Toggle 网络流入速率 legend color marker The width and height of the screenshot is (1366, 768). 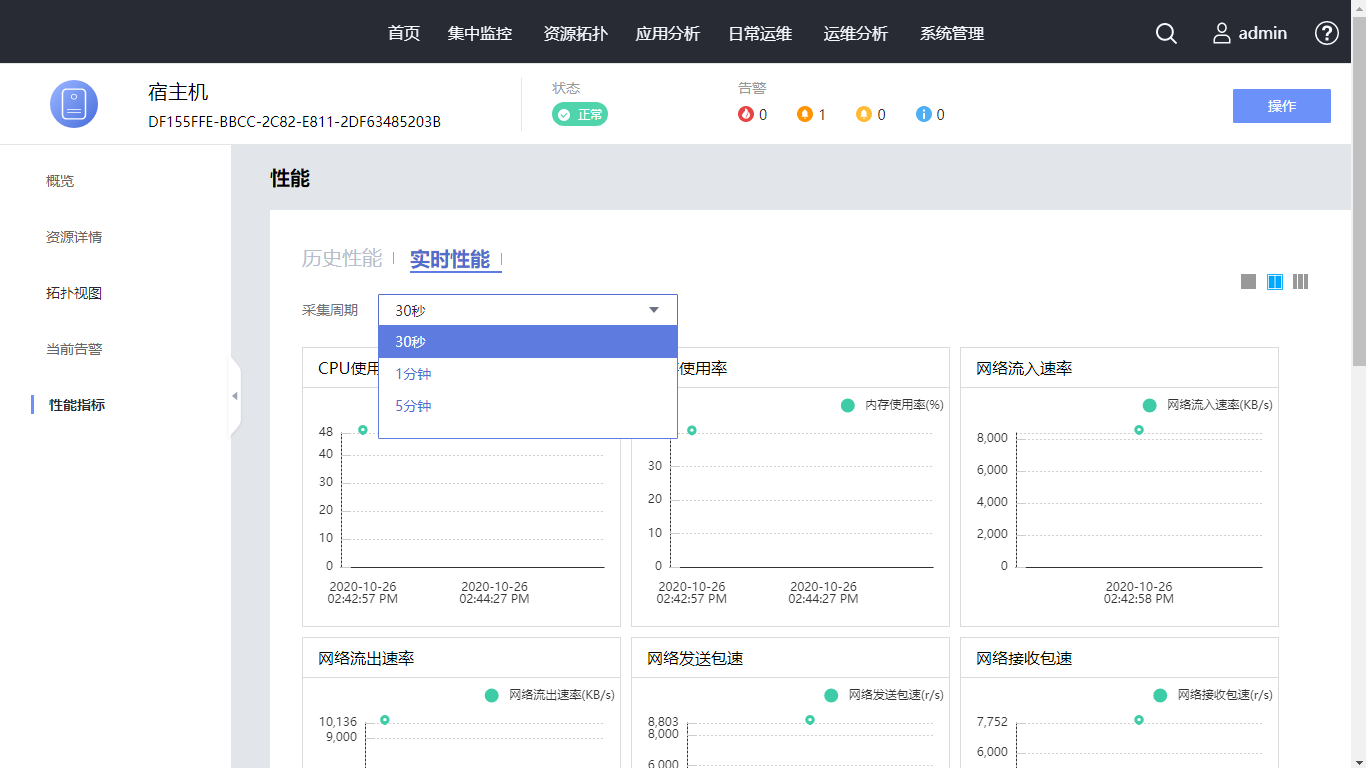(x=1149, y=405)
